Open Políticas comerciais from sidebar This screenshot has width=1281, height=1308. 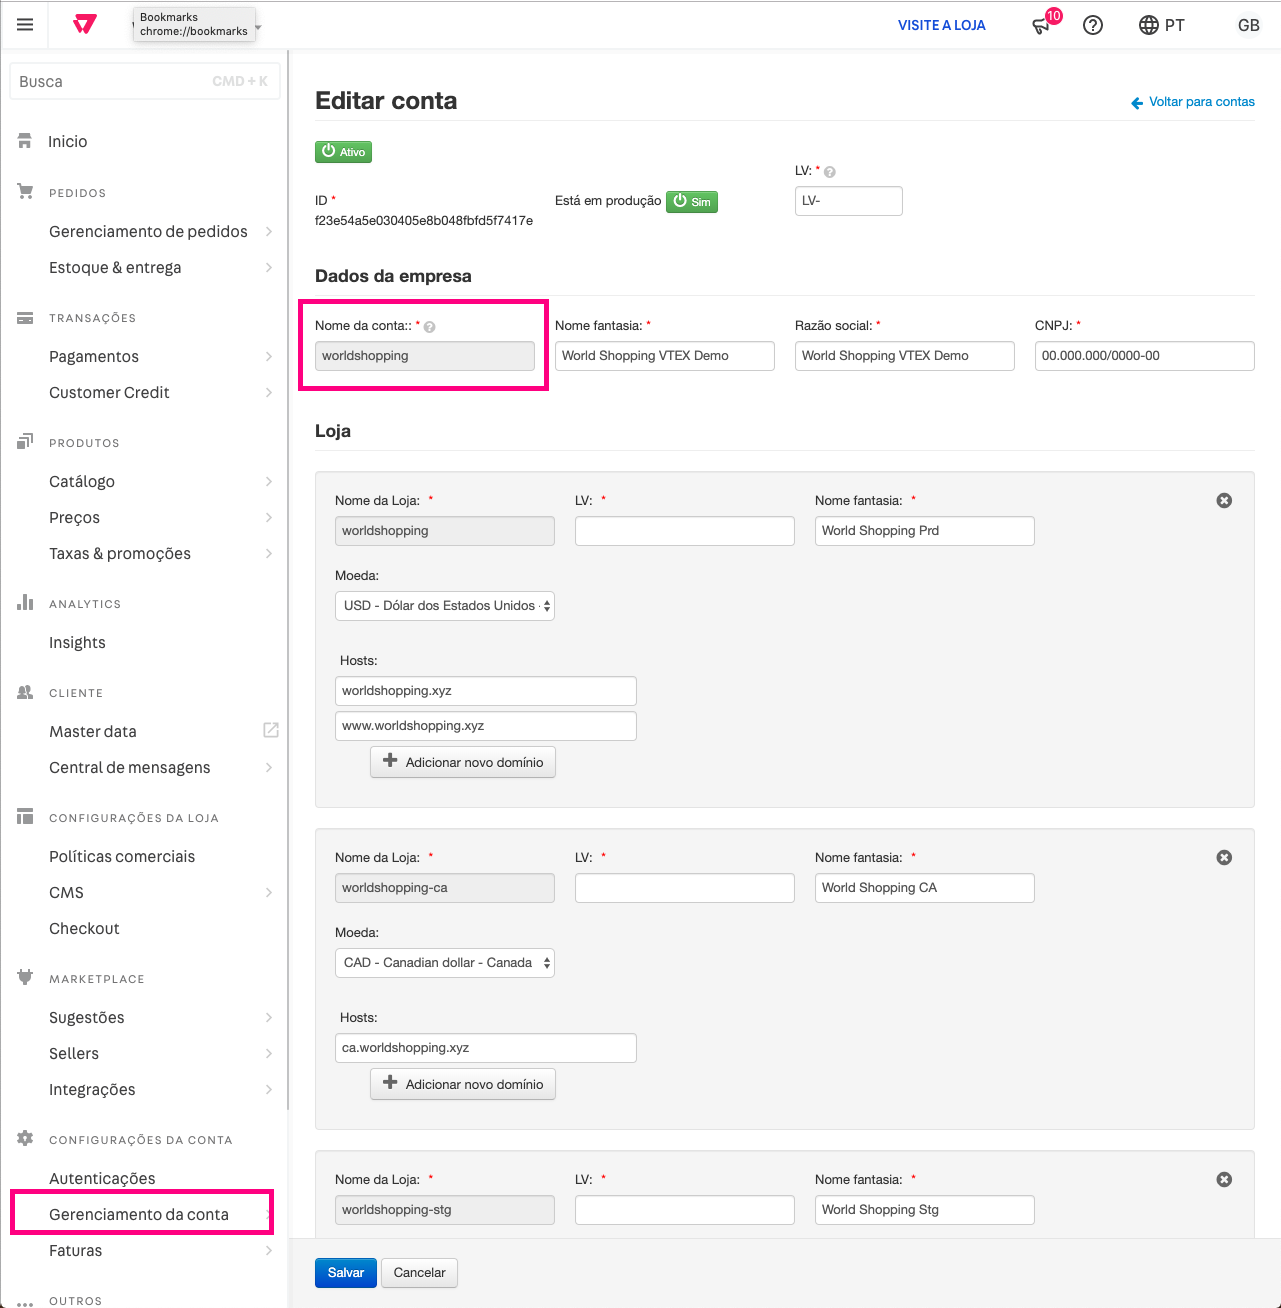(x=122, y=856)
